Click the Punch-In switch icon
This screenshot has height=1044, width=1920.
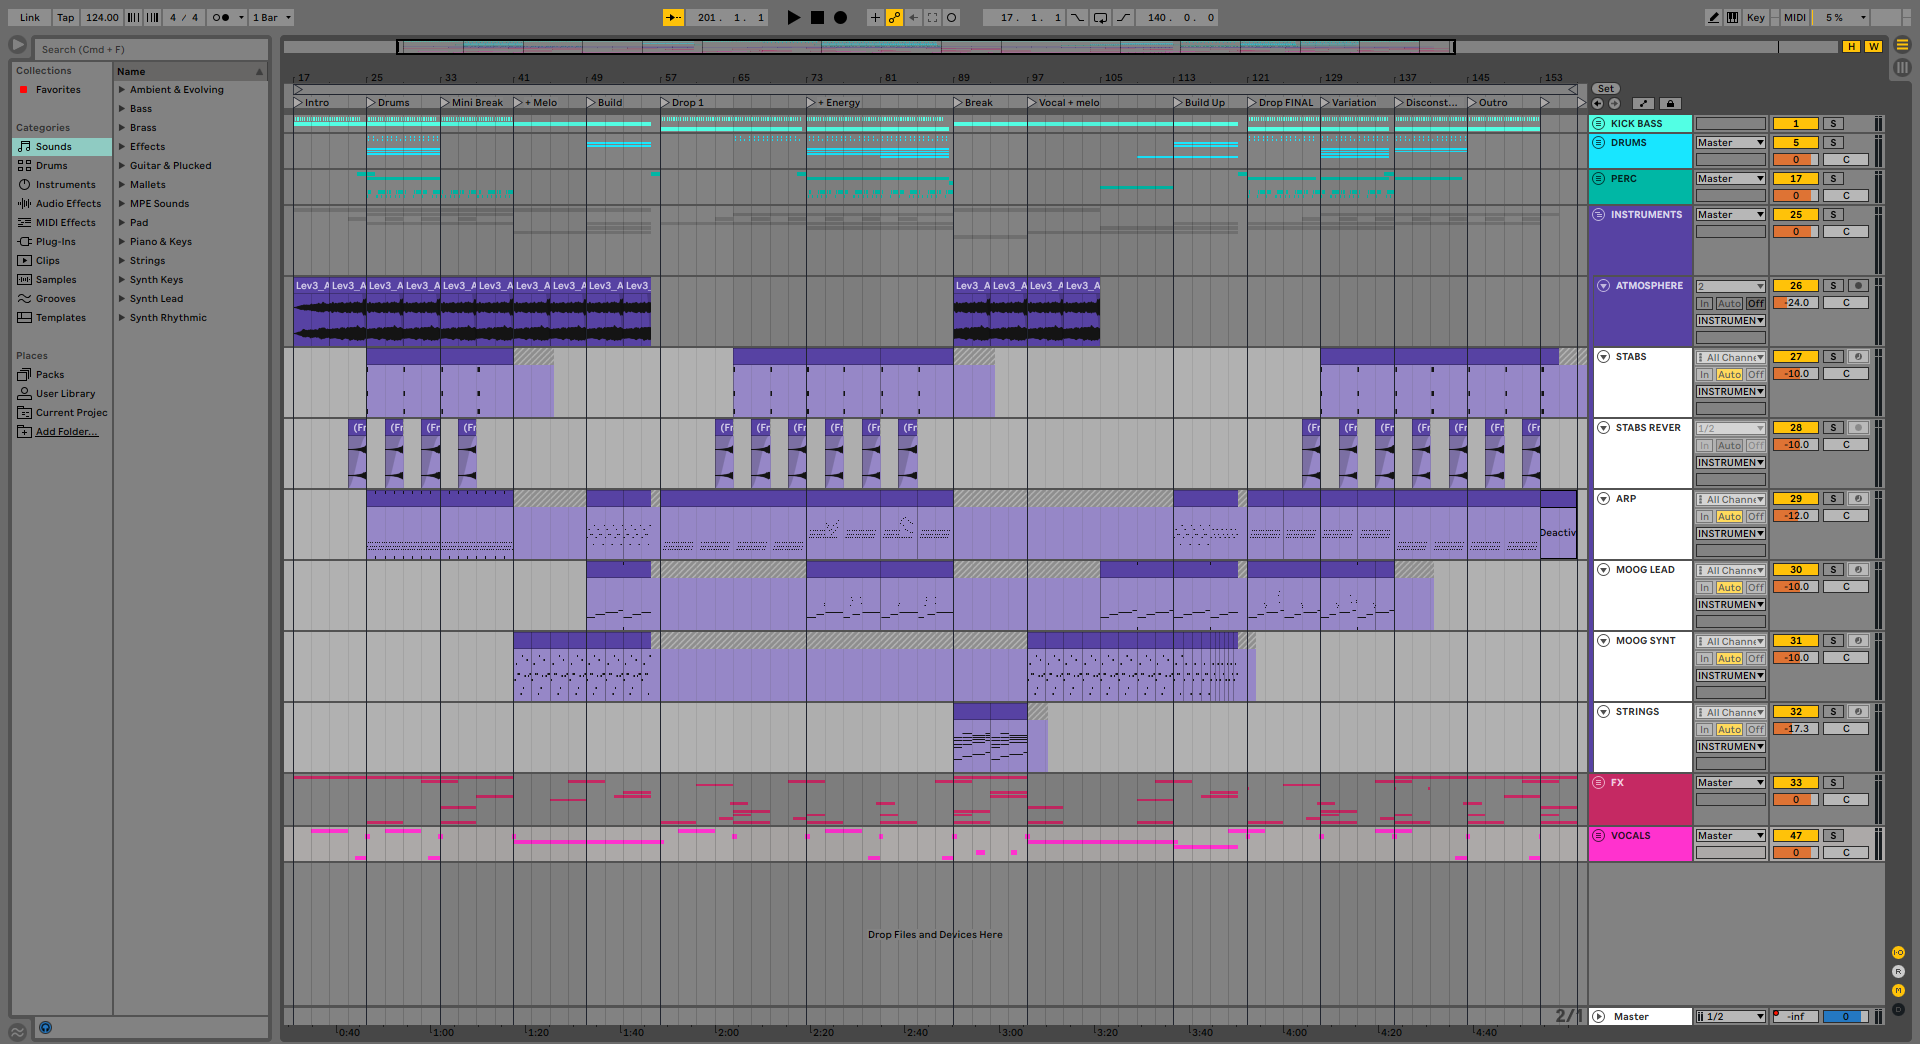coord(1077,17)
